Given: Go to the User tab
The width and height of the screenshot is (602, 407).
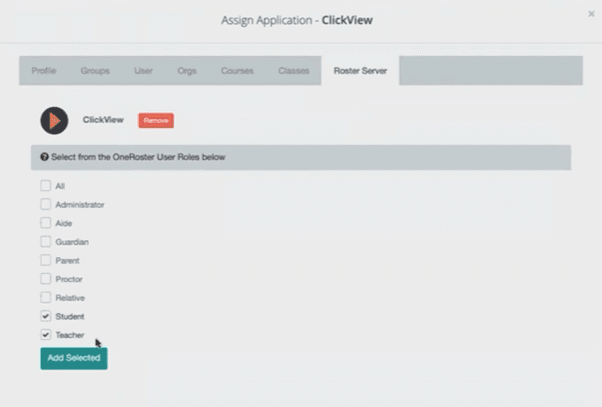Looking at the screenshot, I should (143, 71).
